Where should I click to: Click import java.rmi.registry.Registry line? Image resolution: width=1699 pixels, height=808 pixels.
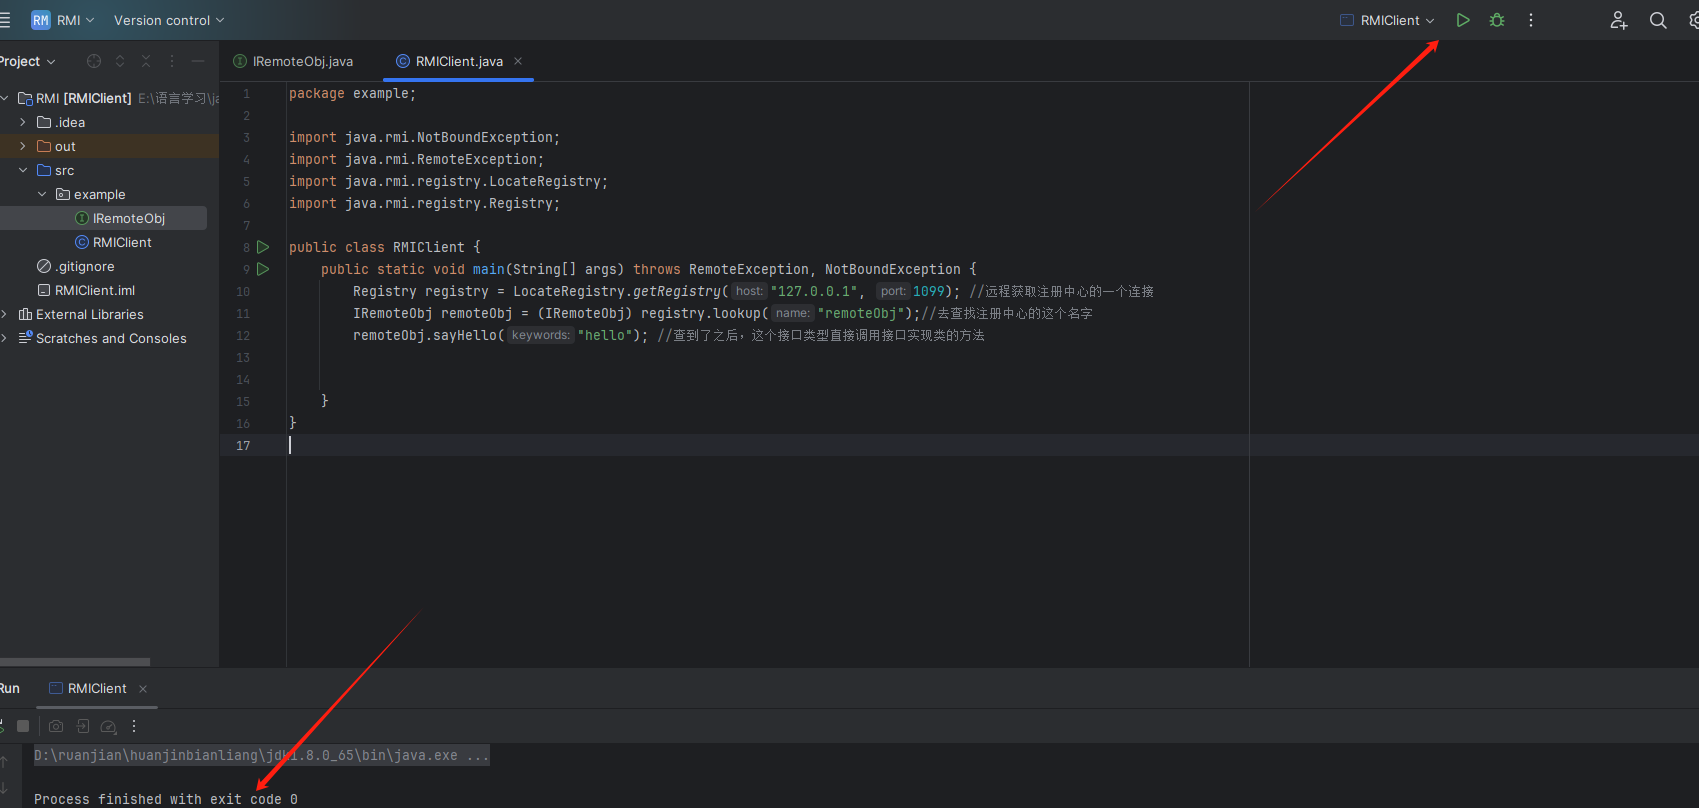(424, 203)
